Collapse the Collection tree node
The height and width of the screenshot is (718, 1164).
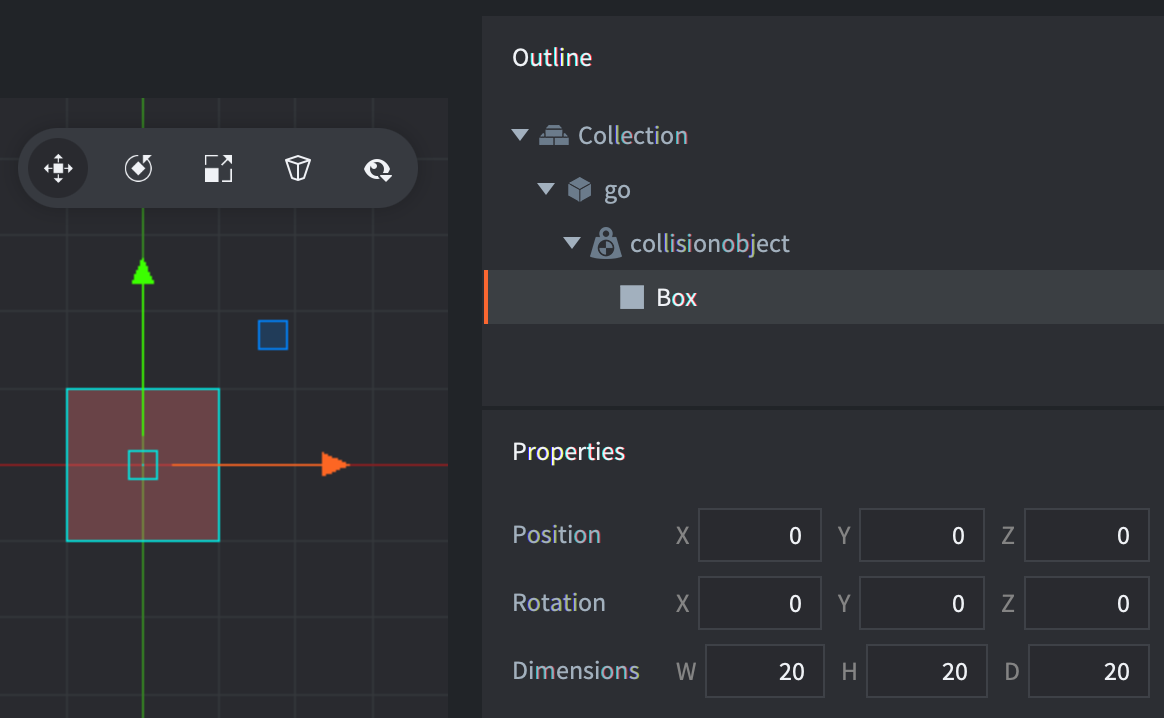tap(519, 135)
